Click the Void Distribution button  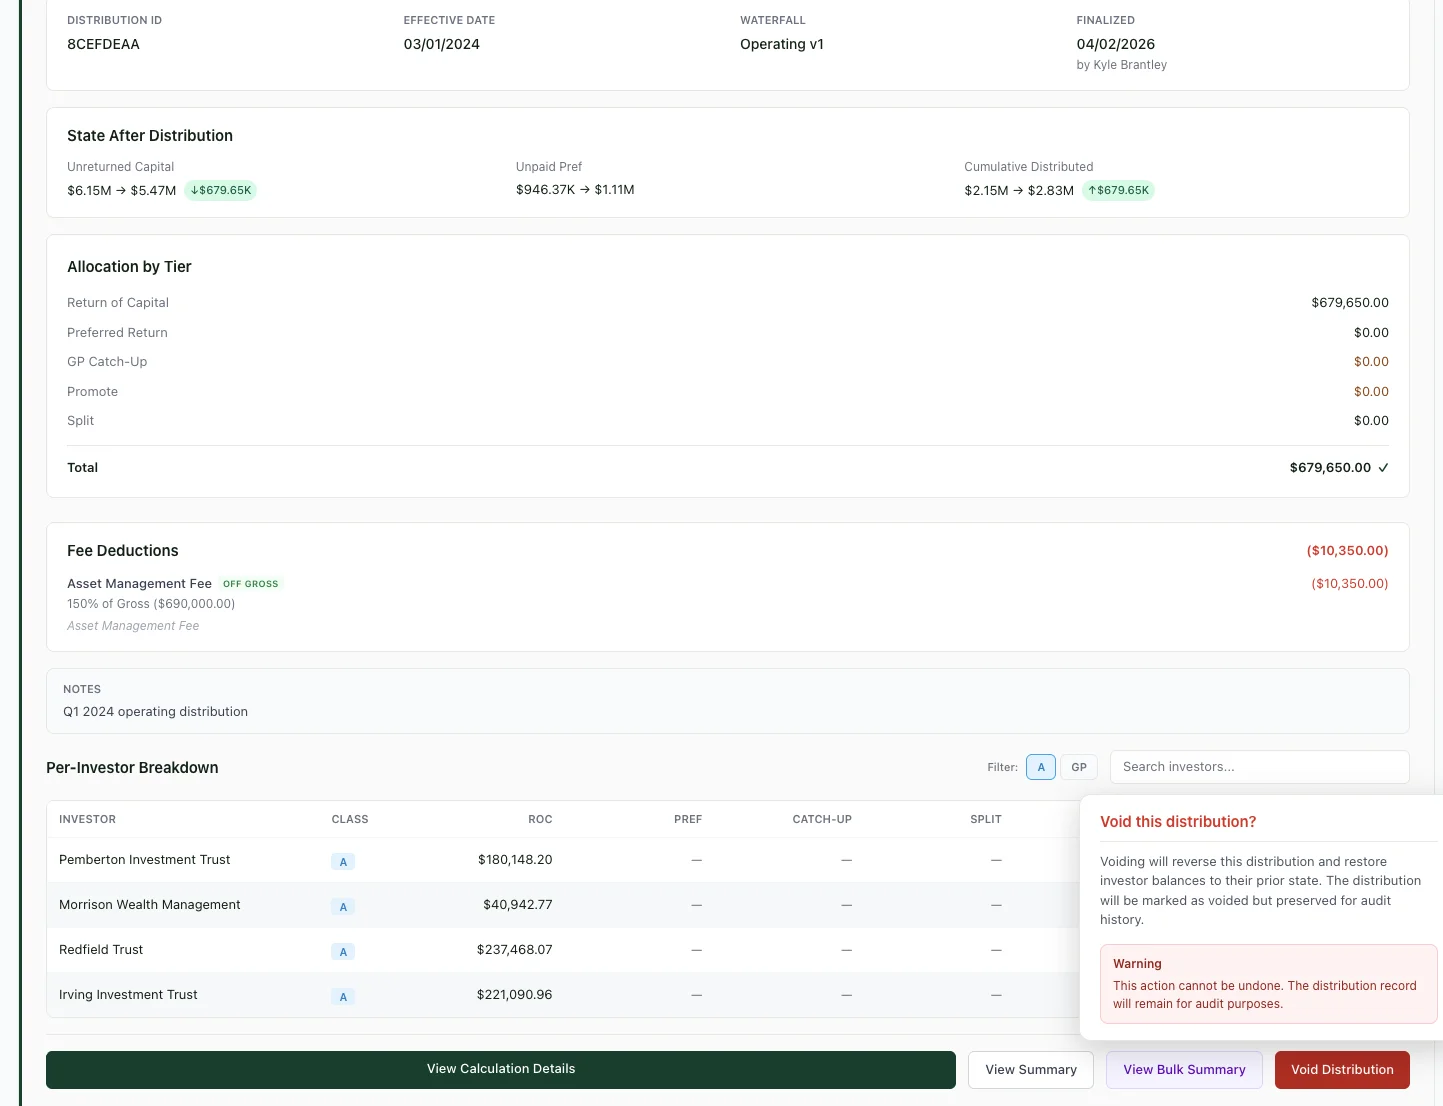1342,1069
